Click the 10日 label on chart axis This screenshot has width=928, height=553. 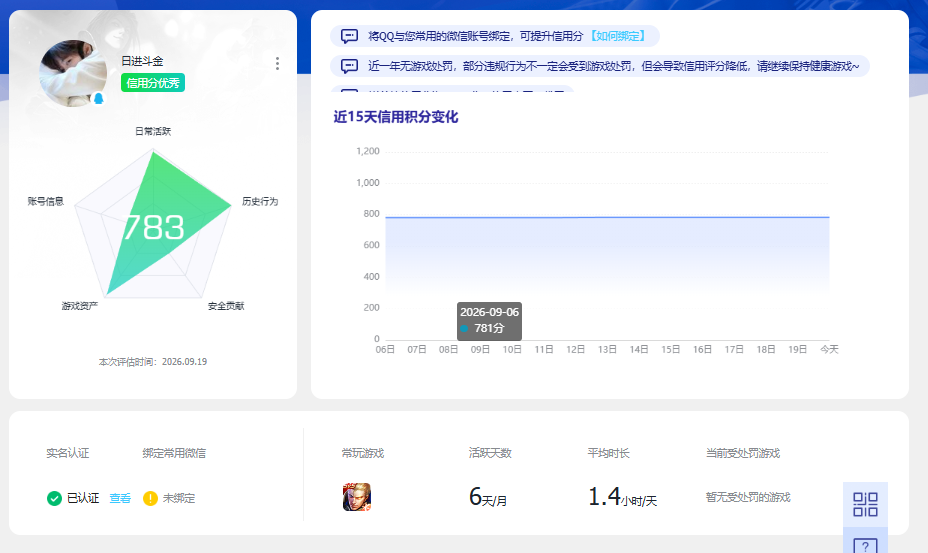pyautogui.click(x=512, y=349)
